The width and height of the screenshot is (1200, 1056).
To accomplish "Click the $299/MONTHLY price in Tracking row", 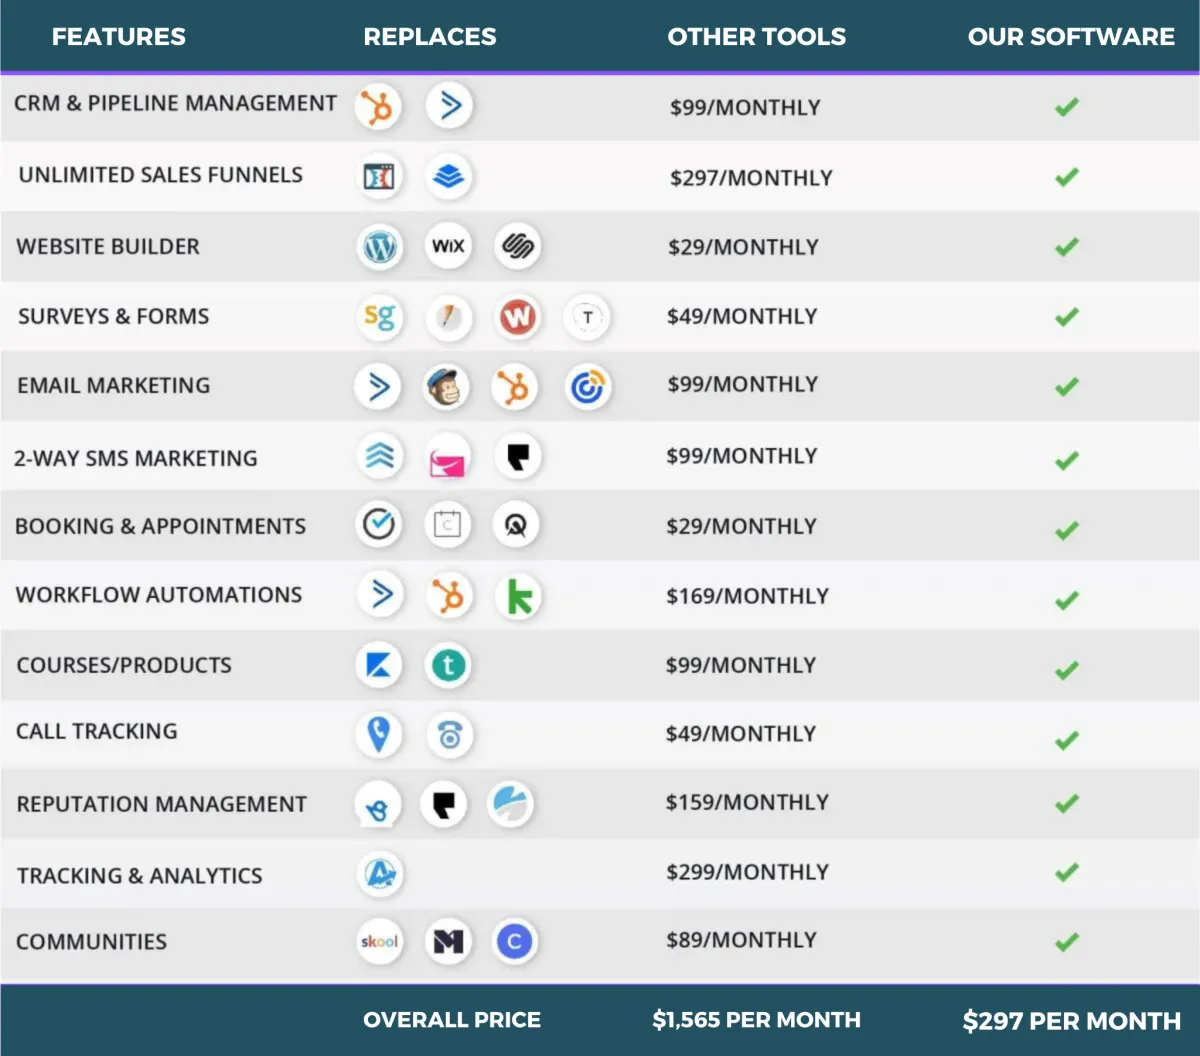I will point(747,872).
